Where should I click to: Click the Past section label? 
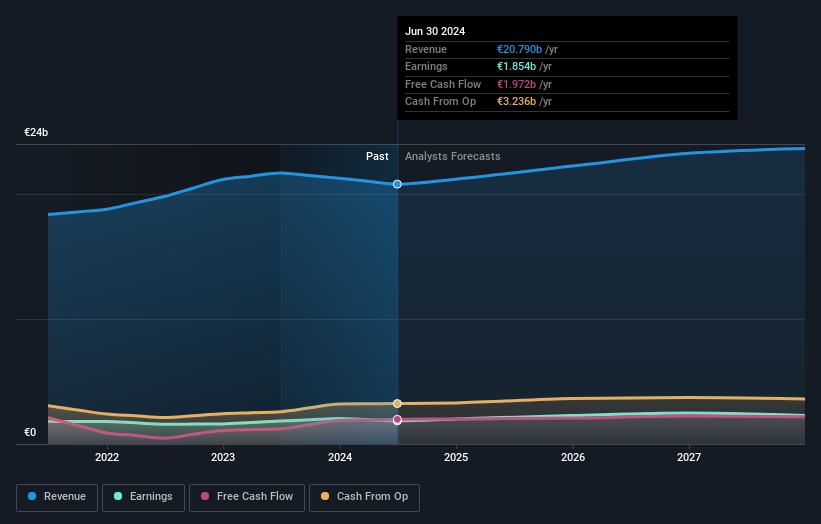pos(377,157)
